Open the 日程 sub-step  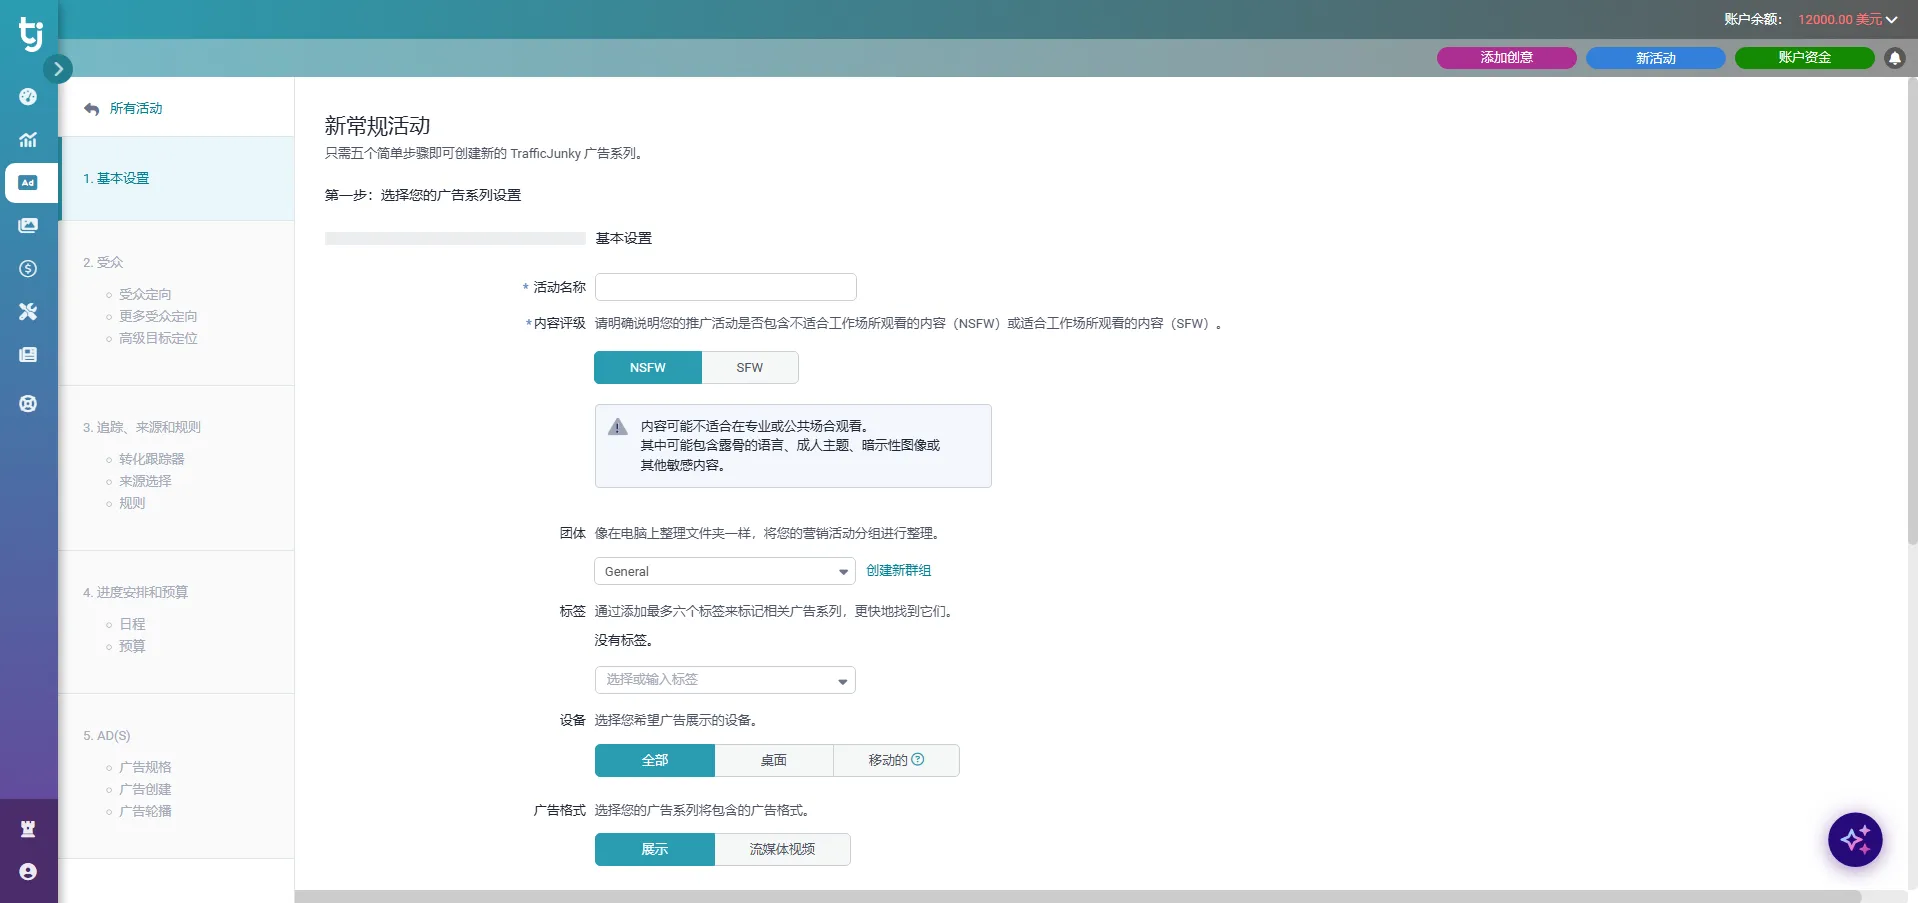(x=132, y=624)
